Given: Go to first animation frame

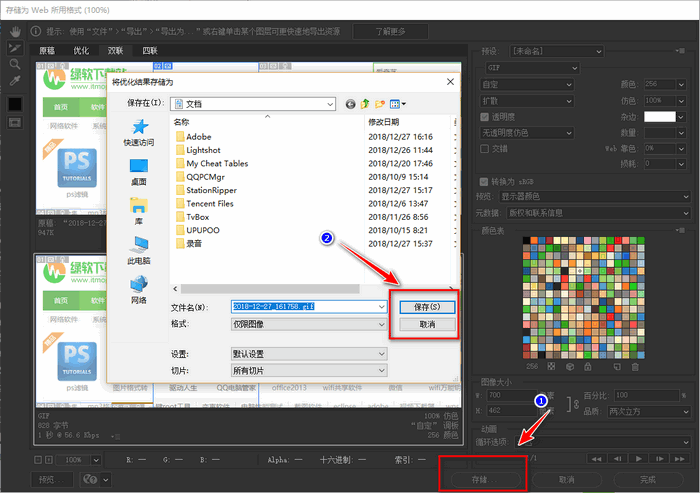Looking at the screenshot, I should (596, 459).
